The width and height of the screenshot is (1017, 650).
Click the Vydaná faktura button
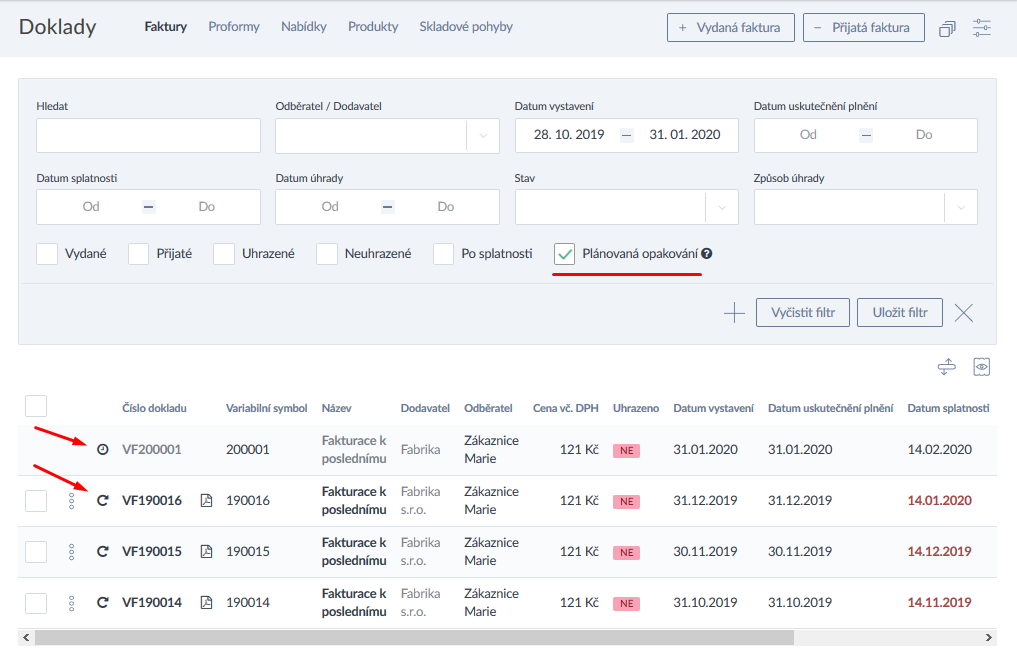click(730, 28)
